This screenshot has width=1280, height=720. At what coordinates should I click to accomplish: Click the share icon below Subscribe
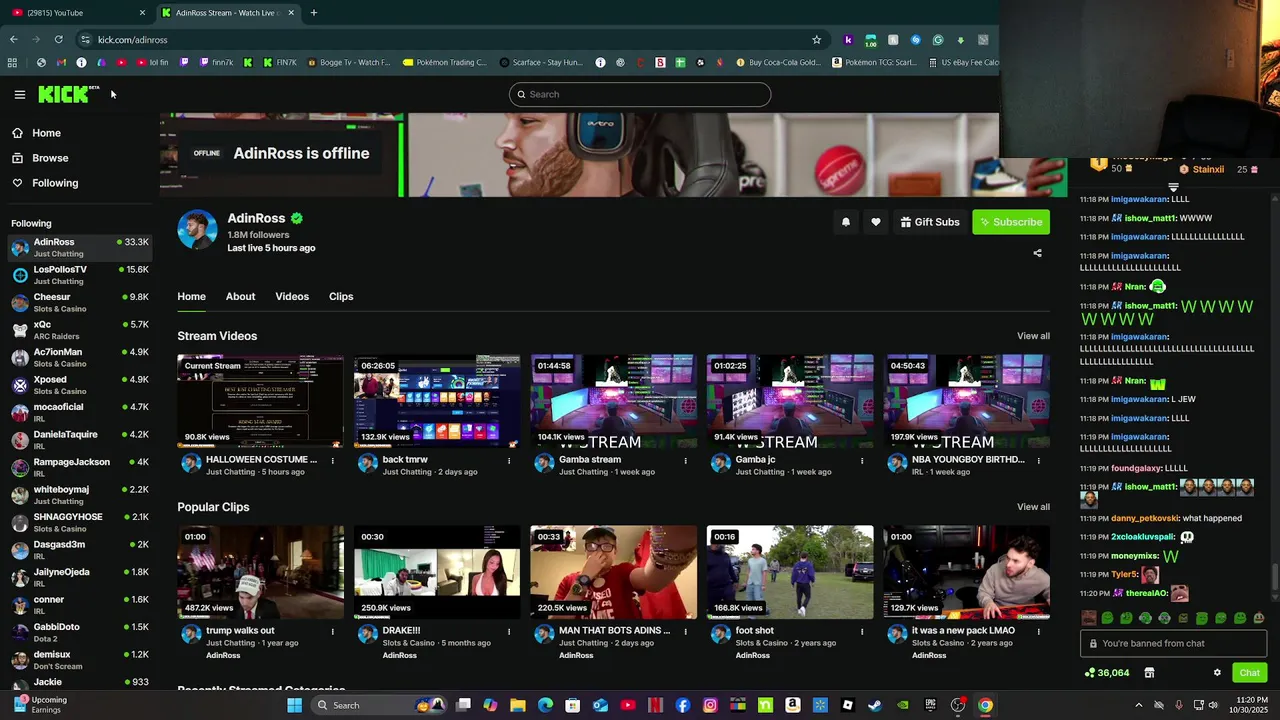click(1037, 253)
